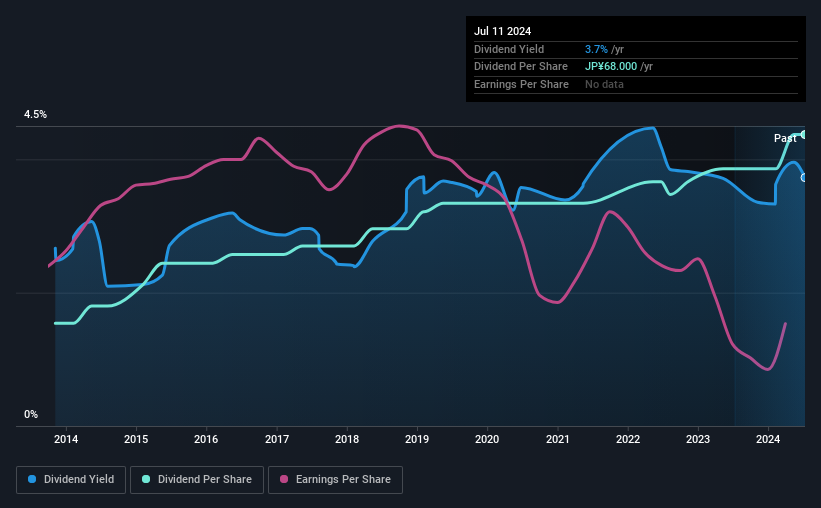The width and height of the screenshot is (821, 508).
Task: Select the 2019 label on the x-axis
Action: click(x=417, y=439)
